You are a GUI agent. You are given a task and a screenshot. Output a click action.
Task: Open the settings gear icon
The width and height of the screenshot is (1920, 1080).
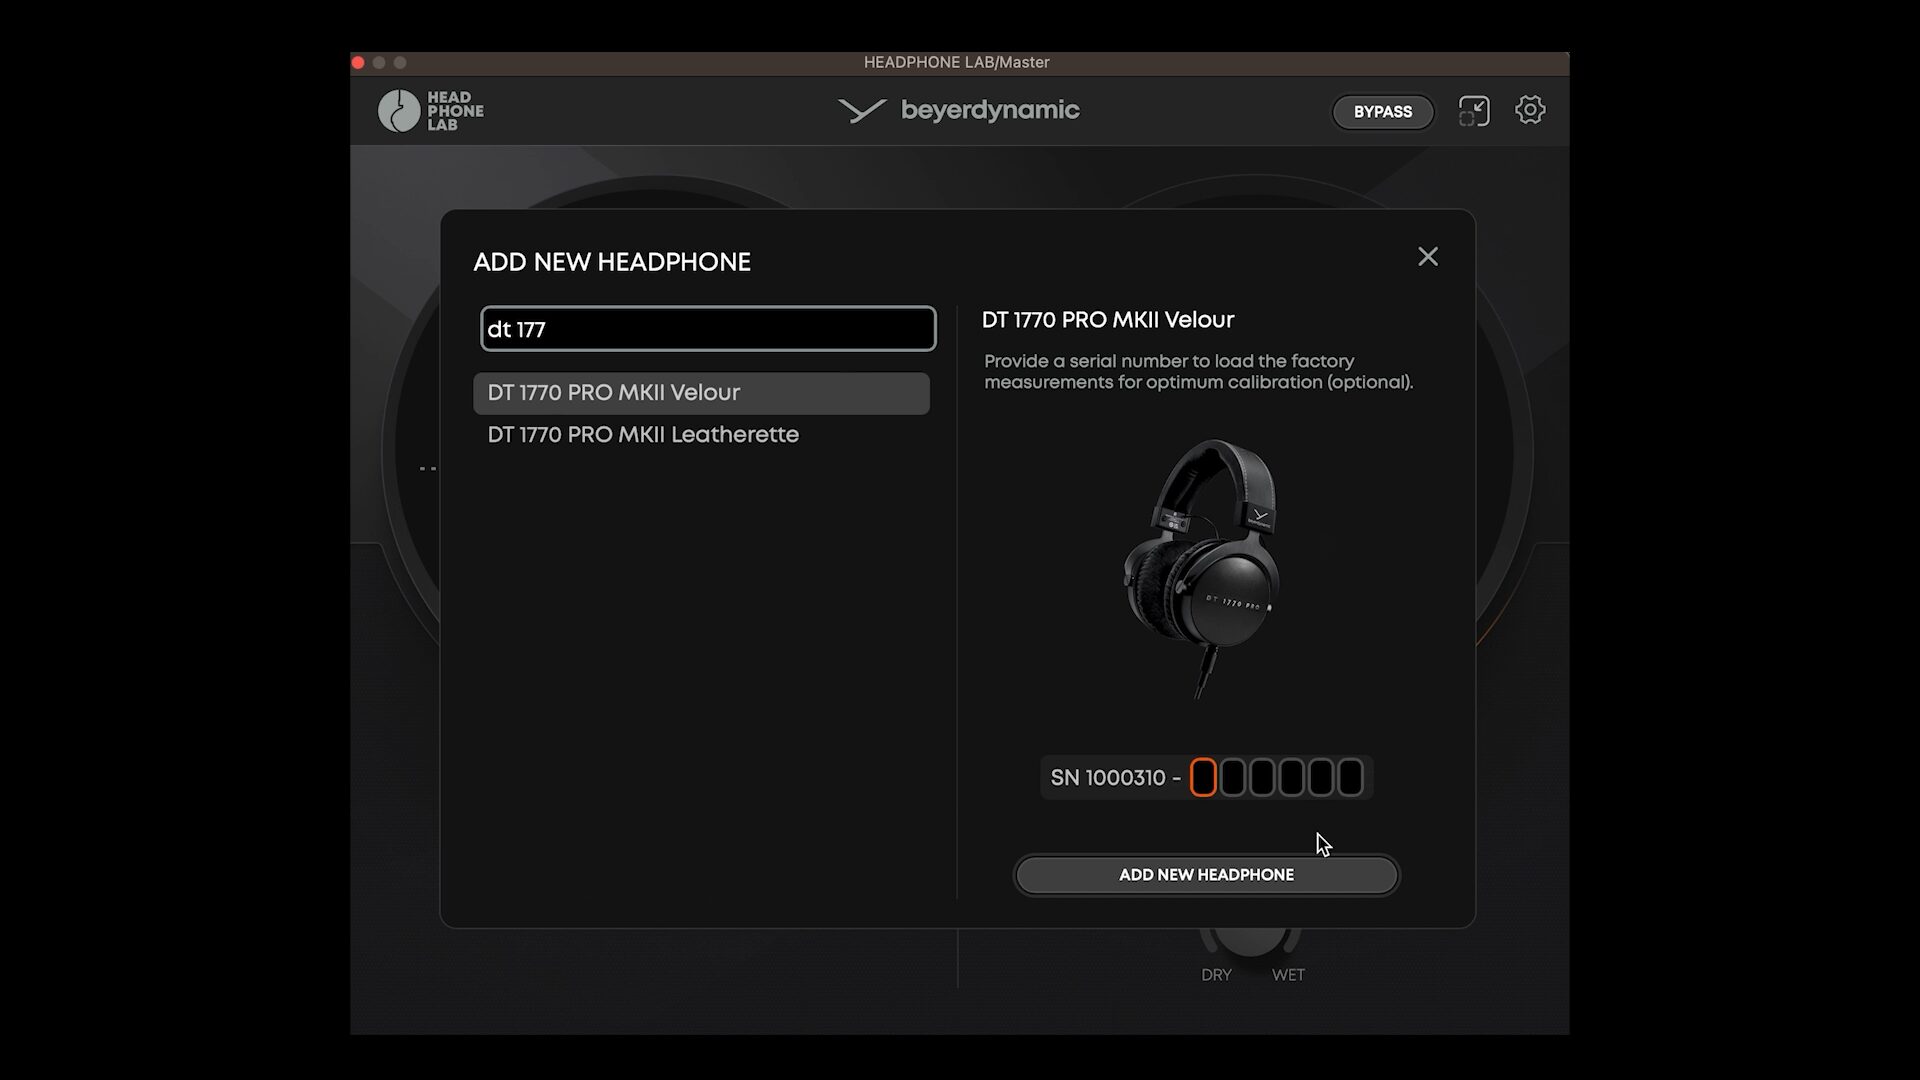pos(1529,110)
